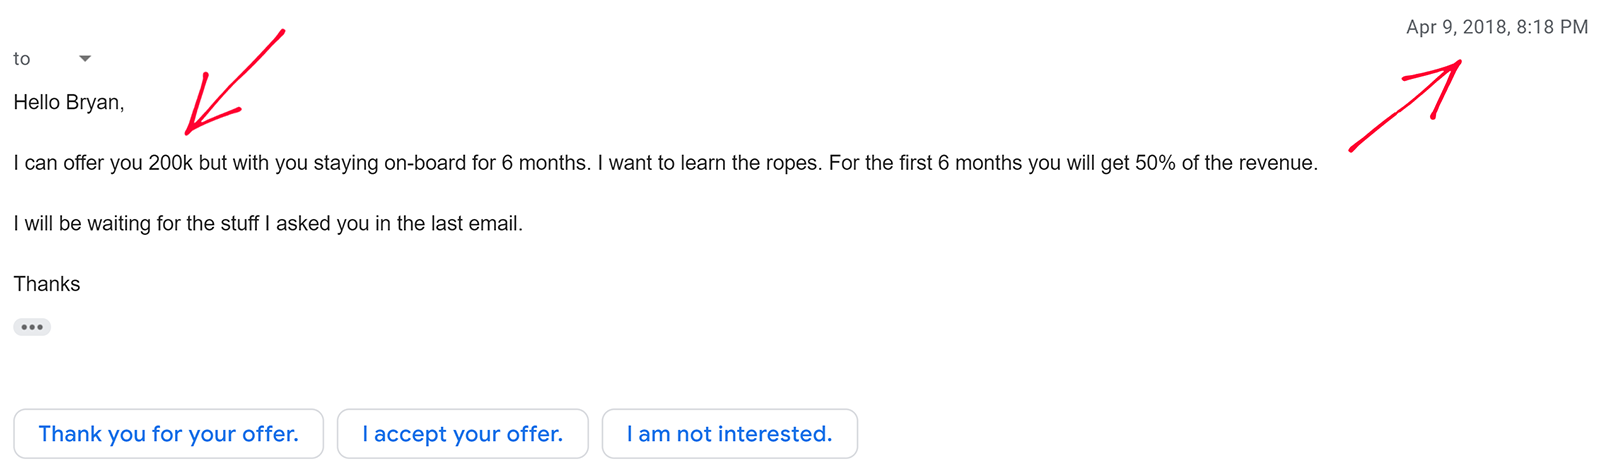This screenshot has width=1600, height=476.
Task: Click the "50%" figure in the message
Action: pyautogui.click(x=1155, y=163)
